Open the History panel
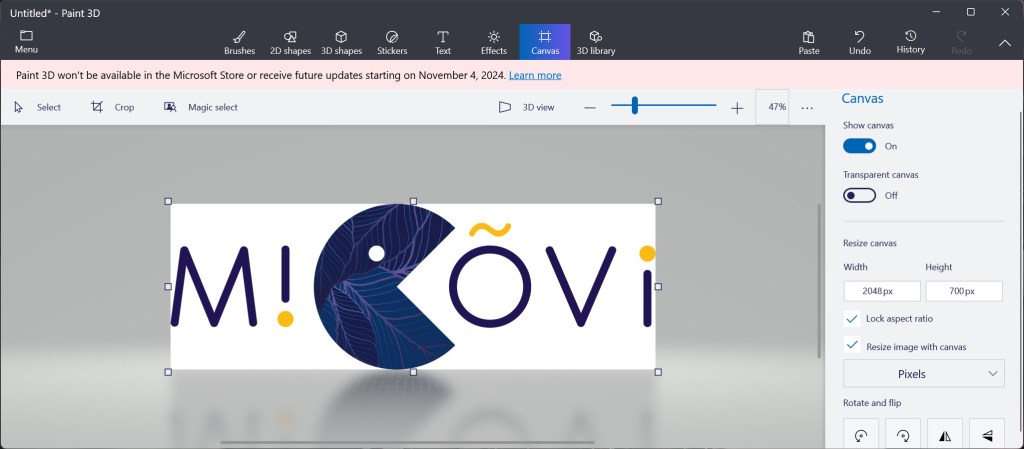 click(x=910, y=42)
